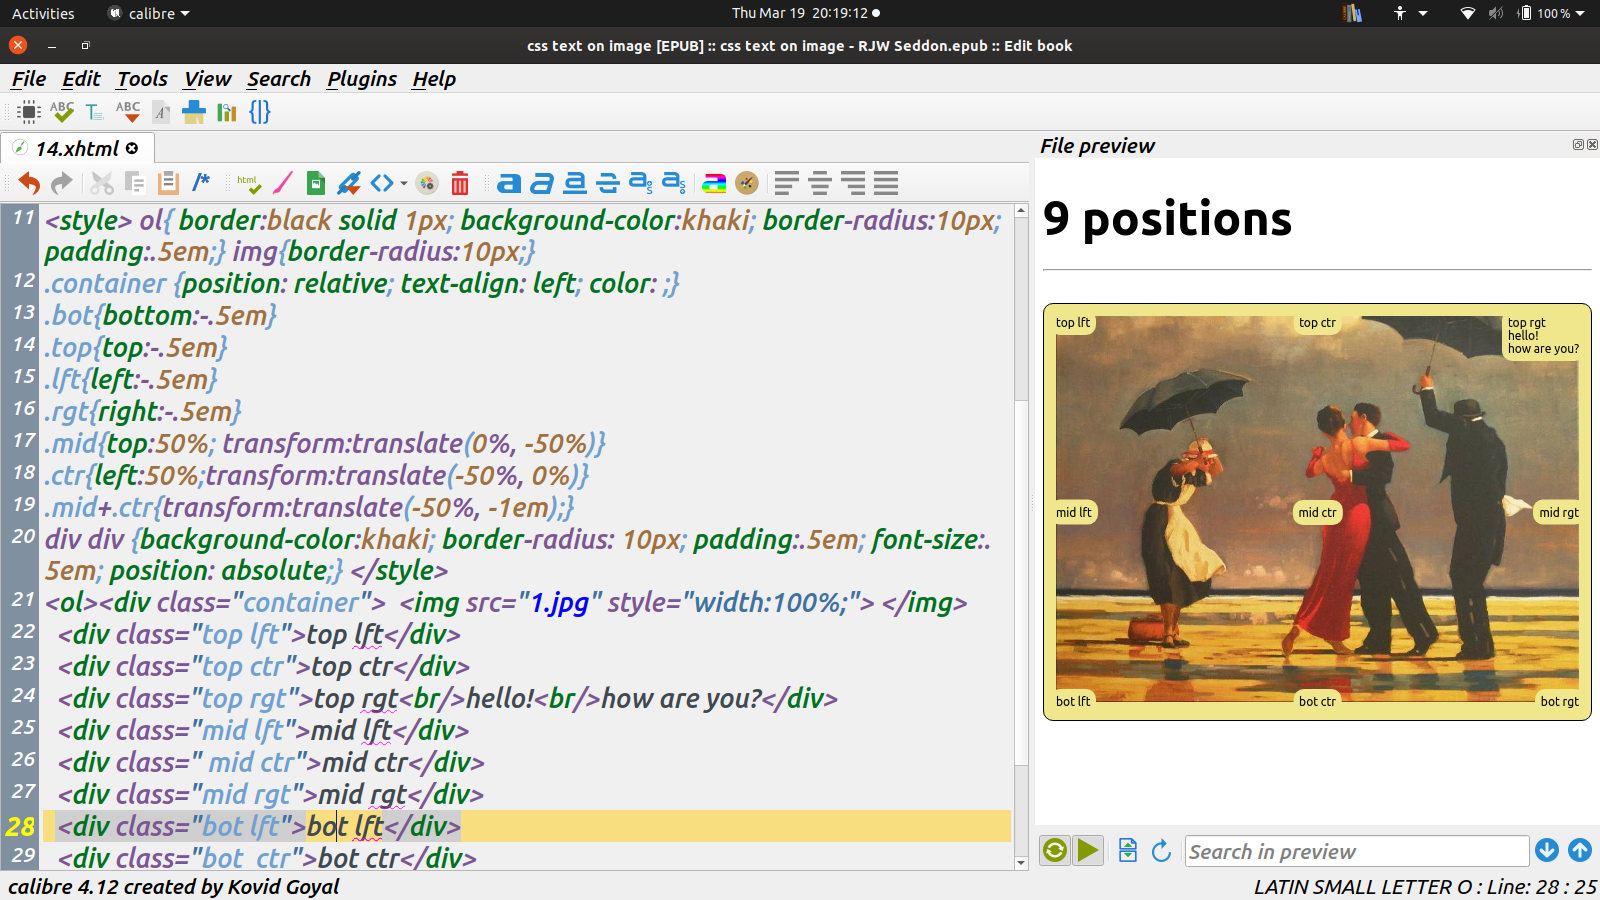Paste from clipboard icon
The height and width of the screenshot is (900, 1600).
click(x=168, y=183)
